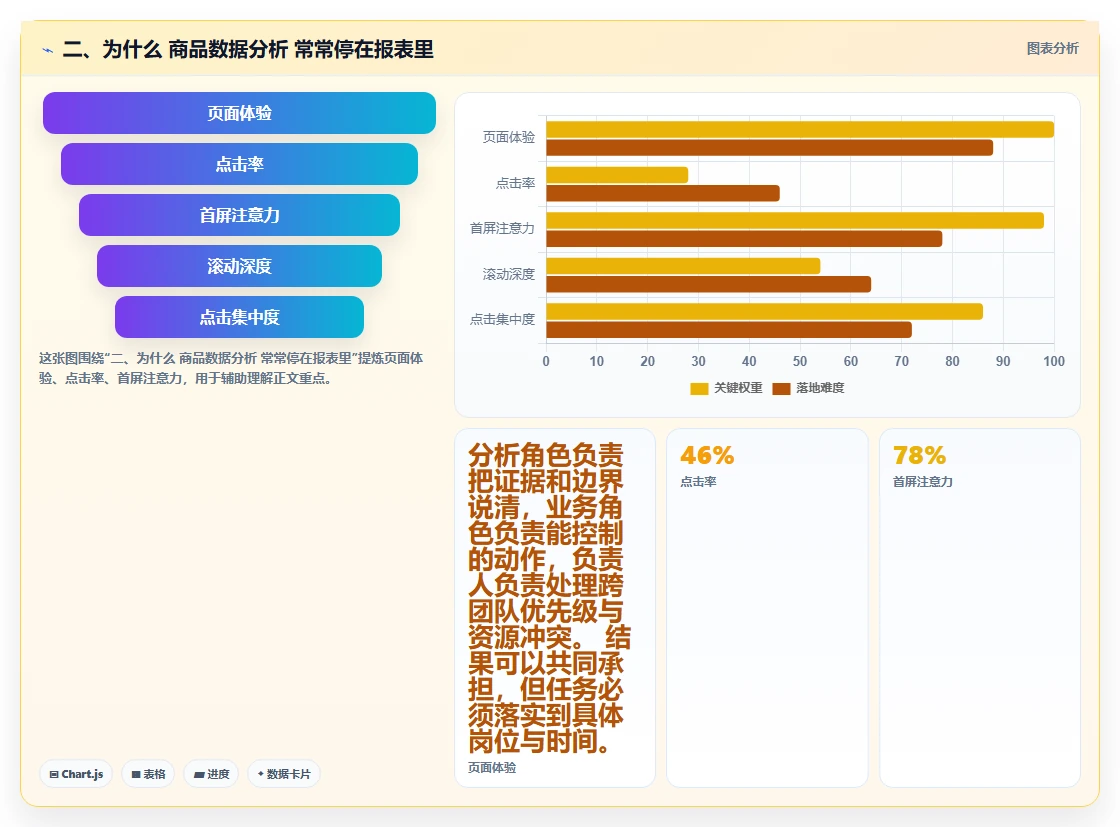Select the 点击集中度 funnel stage

coord(239,317)
